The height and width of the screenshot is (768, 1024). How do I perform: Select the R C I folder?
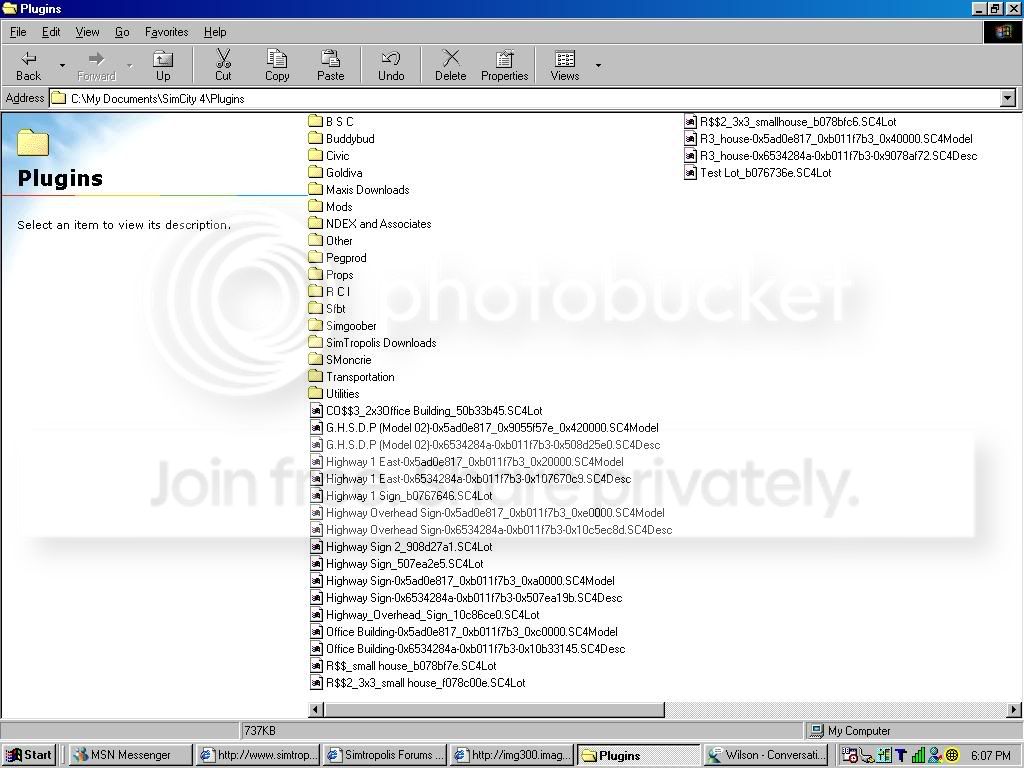(329, 291)
